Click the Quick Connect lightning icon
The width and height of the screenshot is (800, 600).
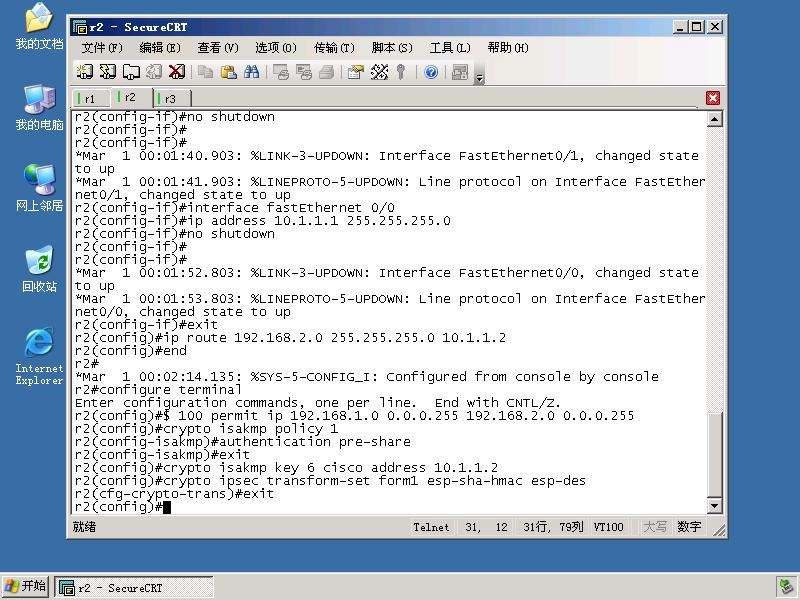[x=108, y=72]
